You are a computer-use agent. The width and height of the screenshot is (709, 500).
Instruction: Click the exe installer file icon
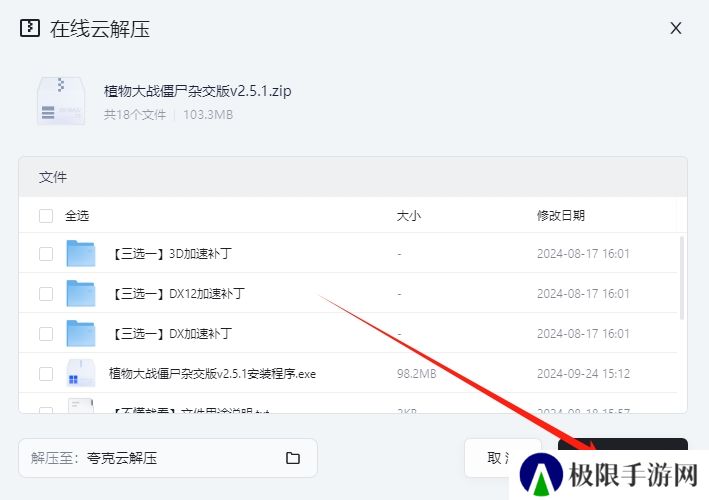[x=80, y=373]
